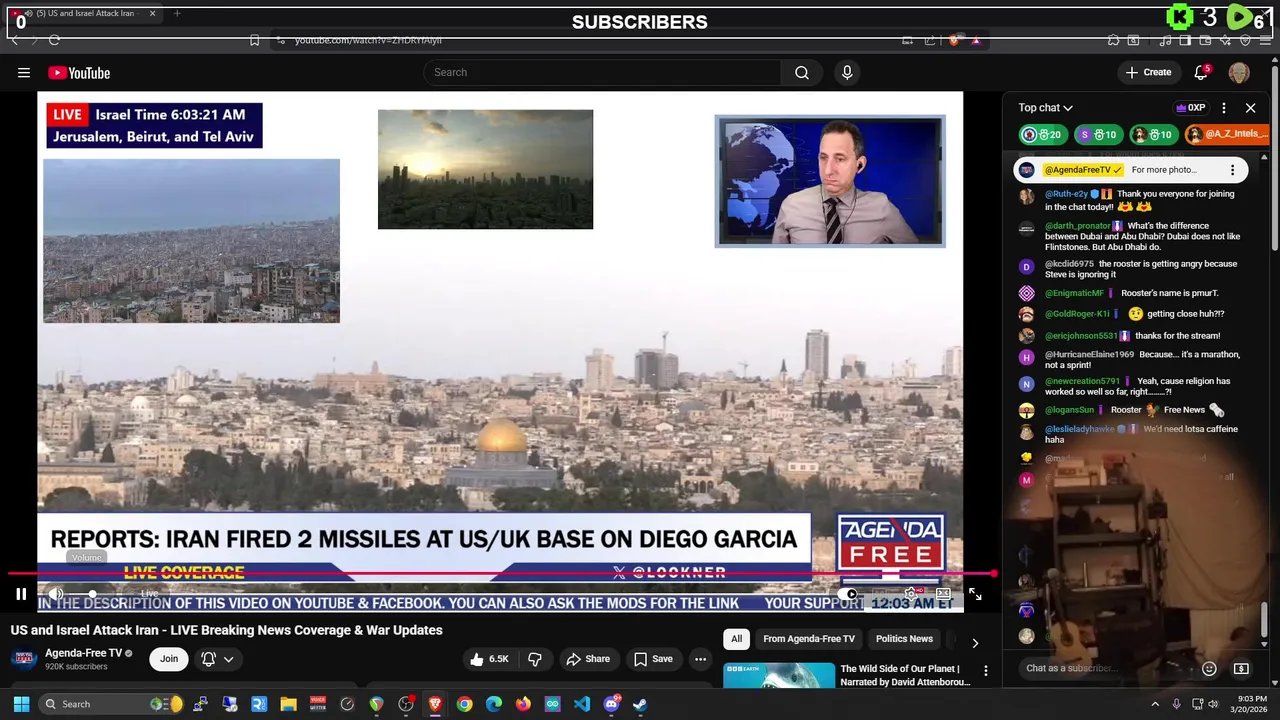The height and width of the screenshot is (720, 1280).
Task: Open the player settings gear
Action: tap(911, 594)
